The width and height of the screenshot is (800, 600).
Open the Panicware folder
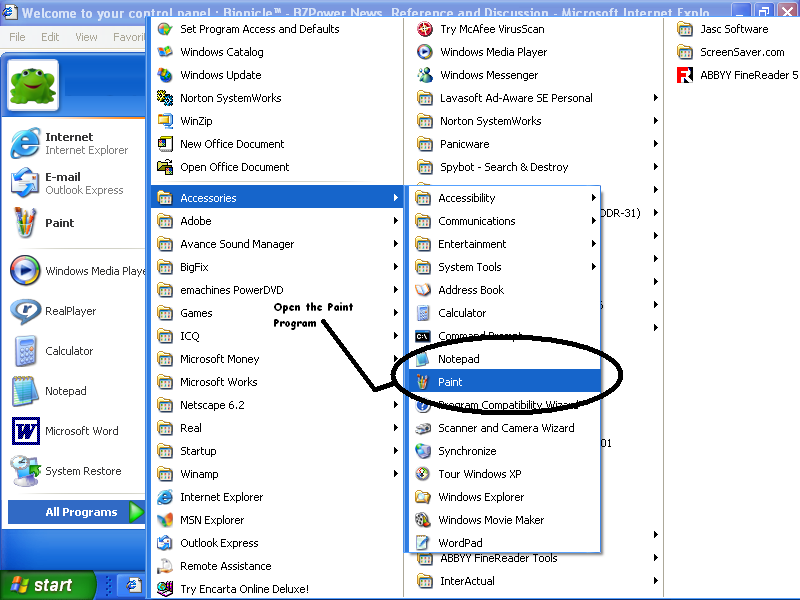(x=534, y=144)
